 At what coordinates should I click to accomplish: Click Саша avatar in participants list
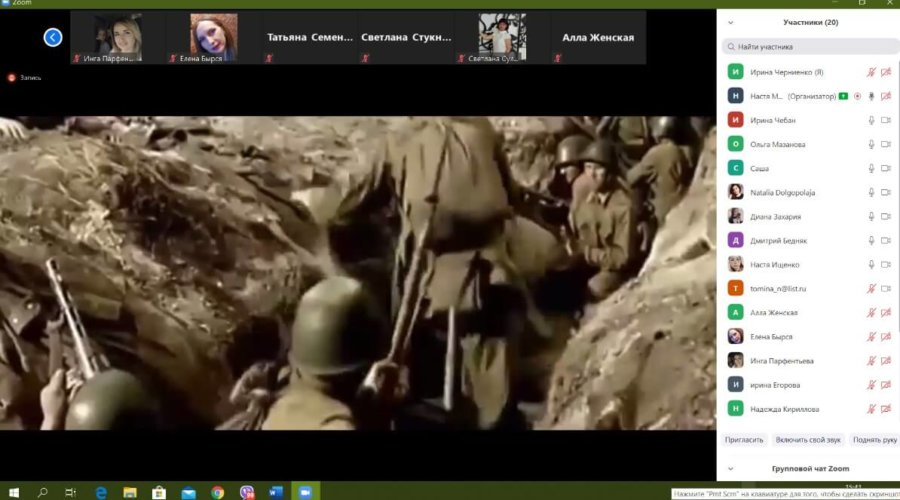coord(735,168)
